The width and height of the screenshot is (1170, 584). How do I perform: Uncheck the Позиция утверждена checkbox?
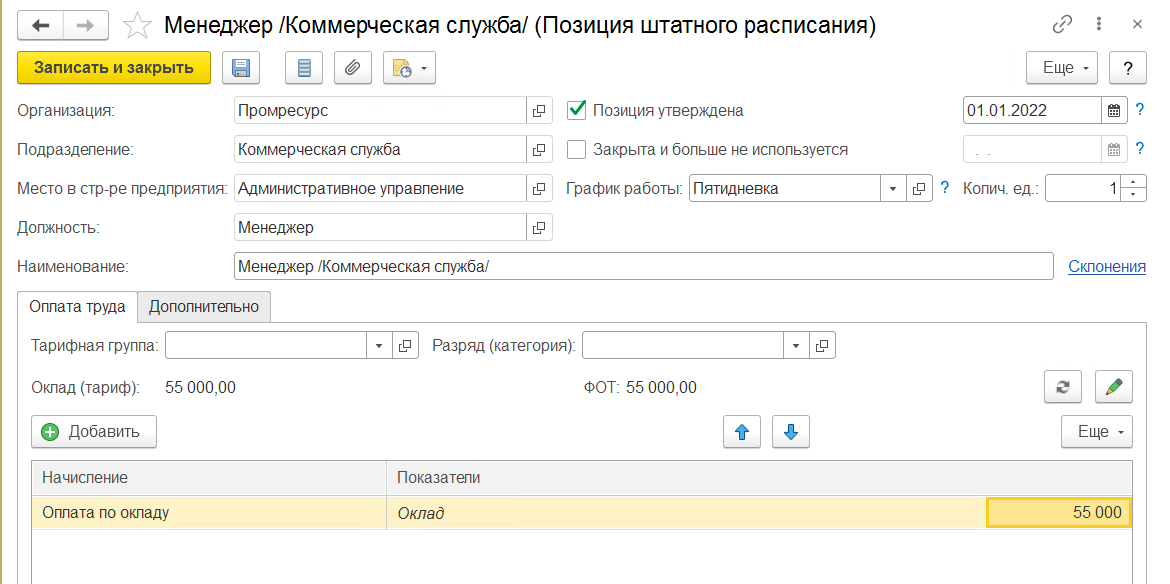coord(576,110)
